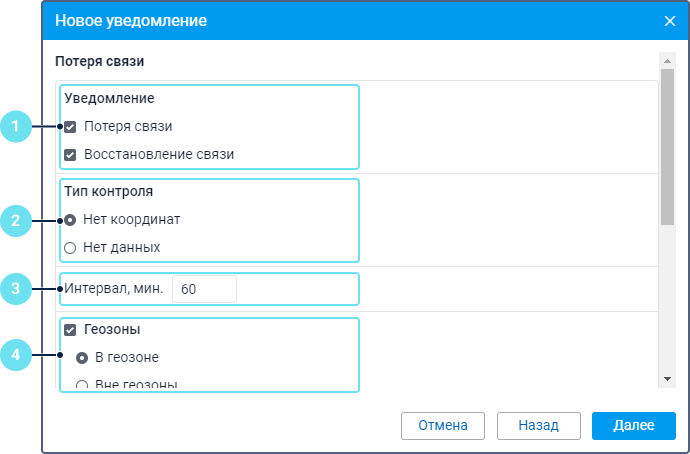Close the Новое уведомление dialog
690x454 pixels.
coord(670,20)
